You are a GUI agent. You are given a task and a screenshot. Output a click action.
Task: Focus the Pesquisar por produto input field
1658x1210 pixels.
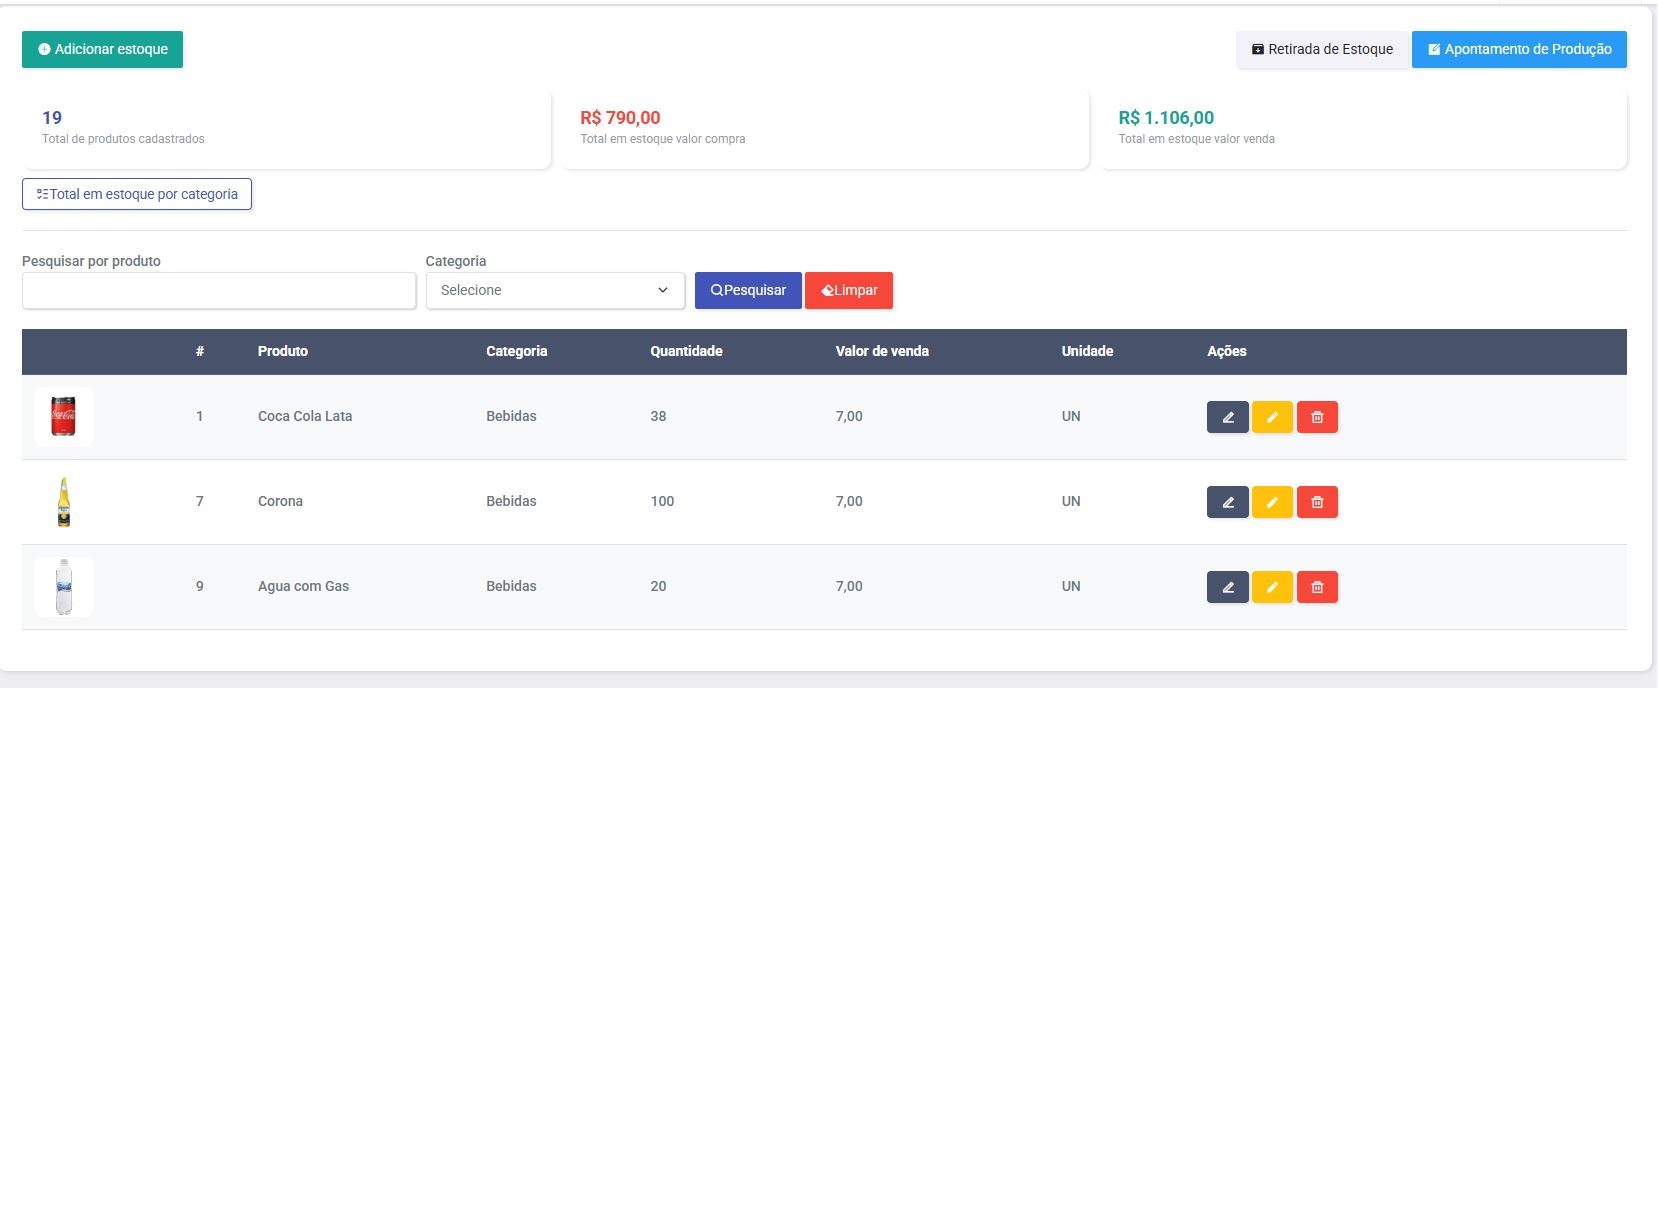point(219,290)
